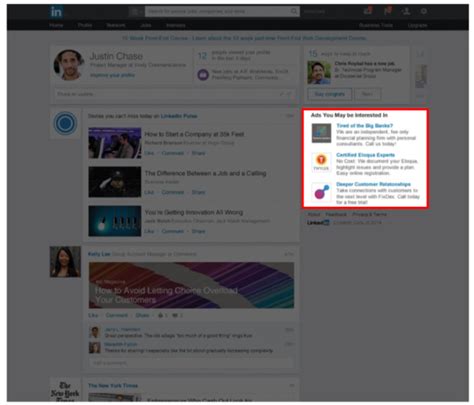
Task: Open the Interests menu item
Action: (x=176, y=25)
